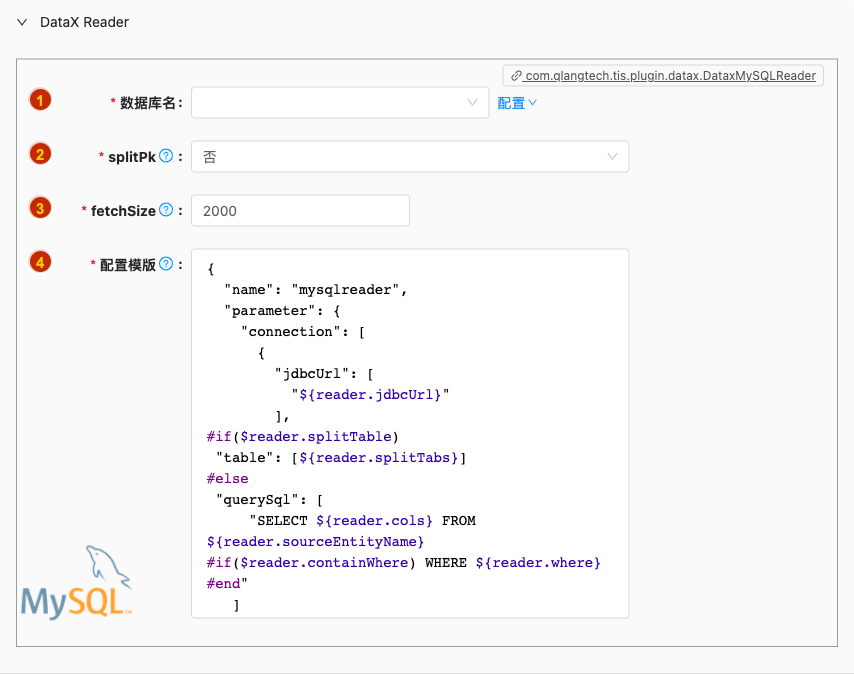854x674 pixels.
Task: Click the link icon beside DataxMySQLReader
Action: tap(516, 76)
